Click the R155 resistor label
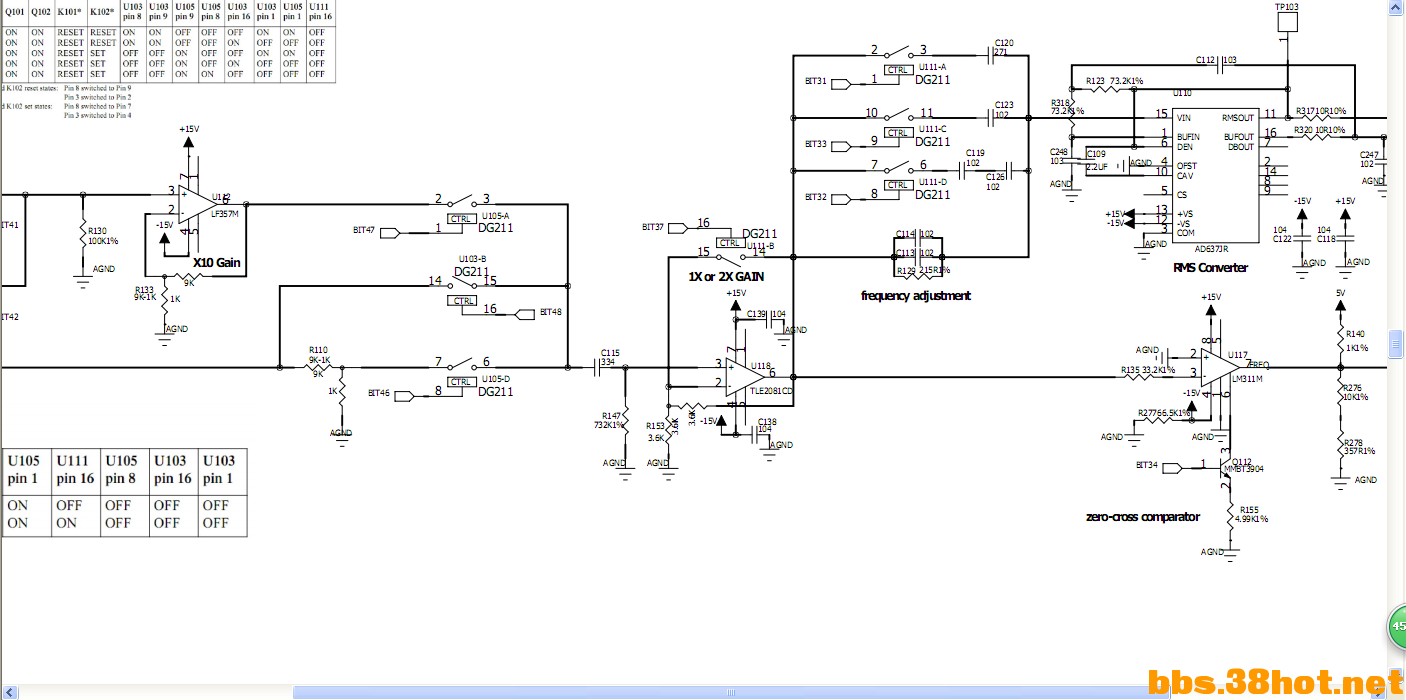1406x700 pixels. [x=1250, y=509]
